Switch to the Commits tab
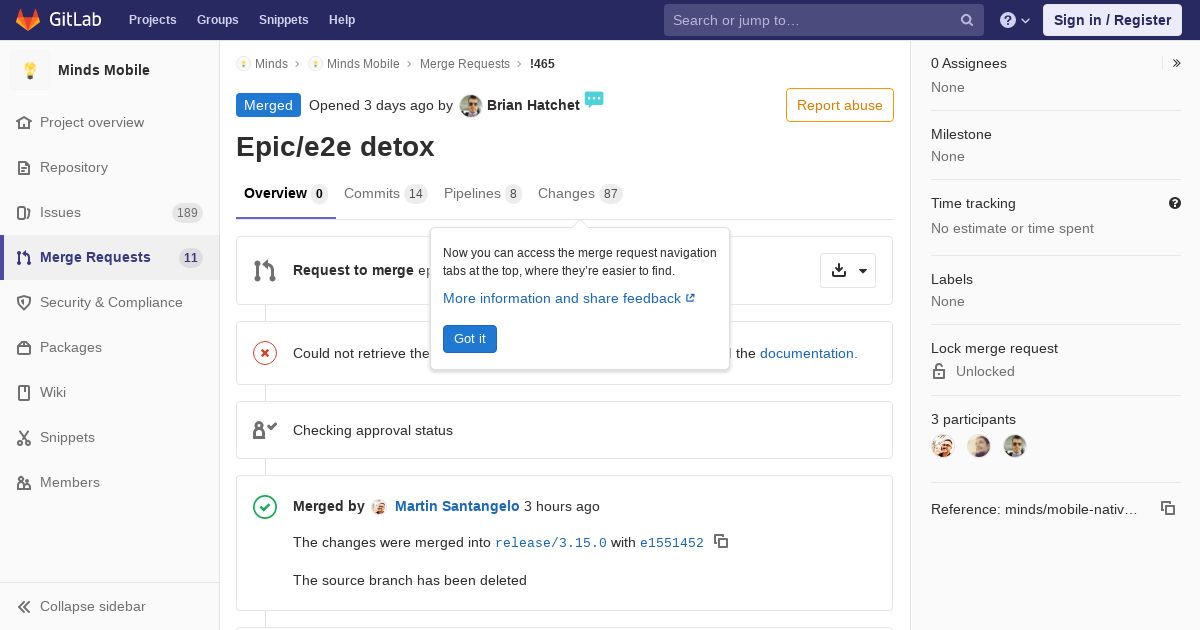Viewport: 1200px width, 630px height. coord(385,194)
